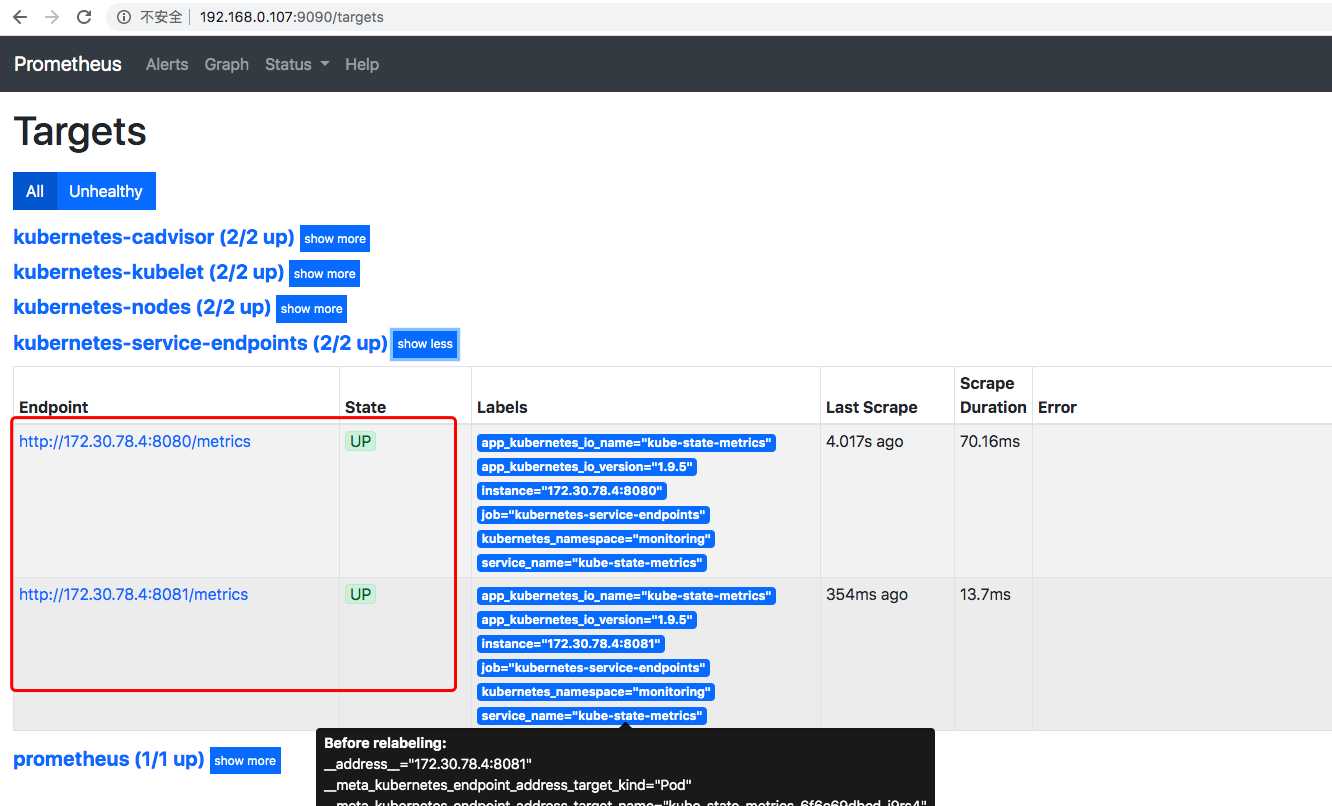Open kubernetes-nodes (2/2 up) heading link
Image resolution: width=1332 pixels, height=806 pixels.
point(142,307)
